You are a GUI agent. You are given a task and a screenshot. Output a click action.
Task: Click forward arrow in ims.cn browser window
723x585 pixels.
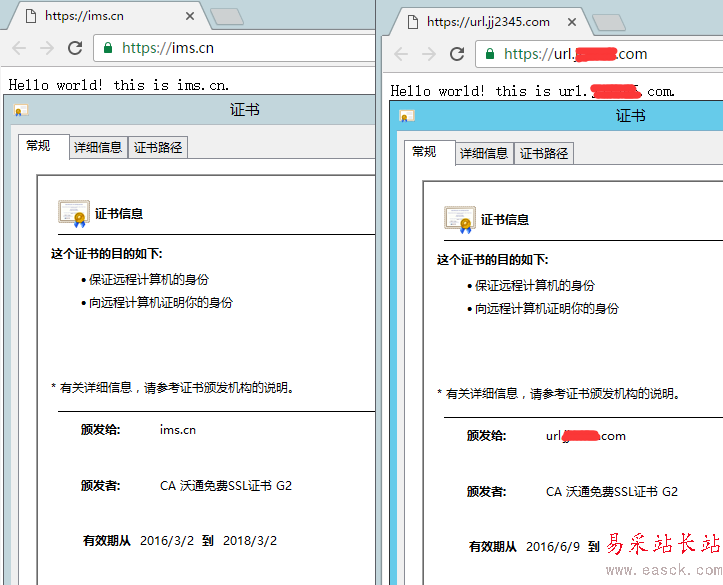tap(47, 48)
